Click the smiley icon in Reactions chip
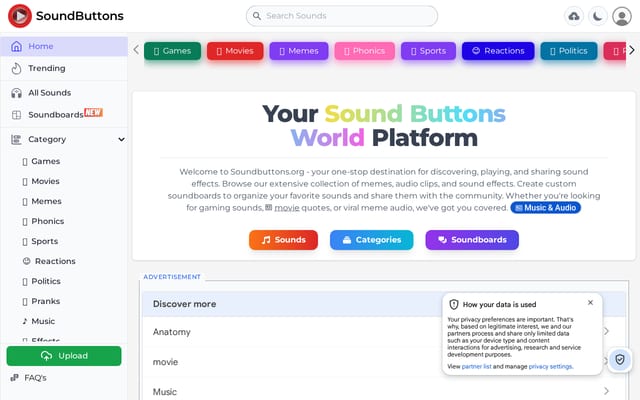640x400 pixels. 476,51
